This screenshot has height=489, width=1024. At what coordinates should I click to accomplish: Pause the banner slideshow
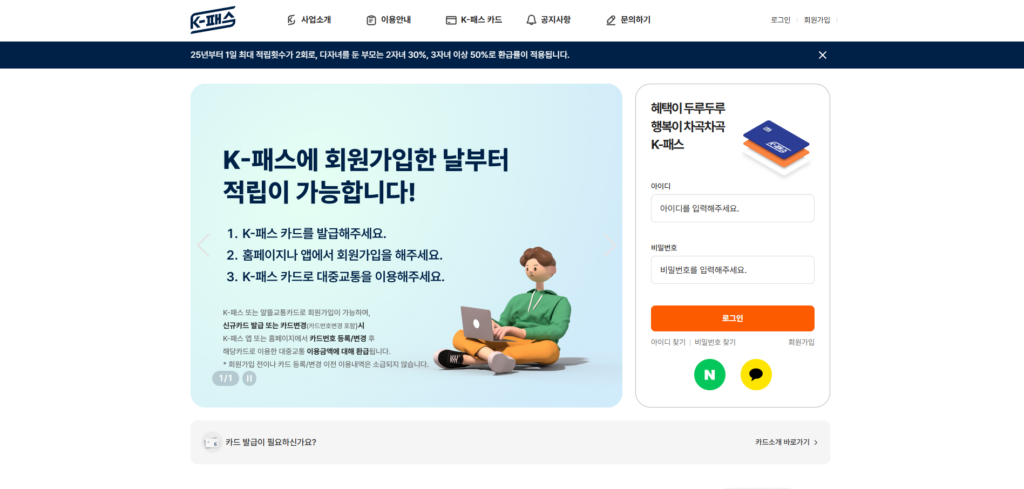pyautogui.click(x=249, y=378)
